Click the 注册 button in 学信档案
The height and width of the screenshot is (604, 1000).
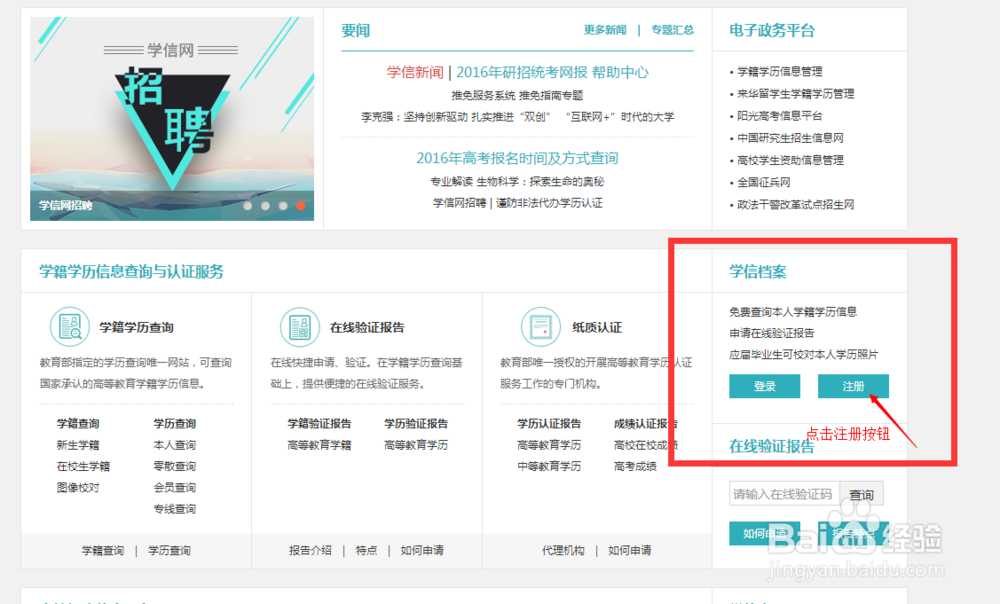click(x=853, y=386)
